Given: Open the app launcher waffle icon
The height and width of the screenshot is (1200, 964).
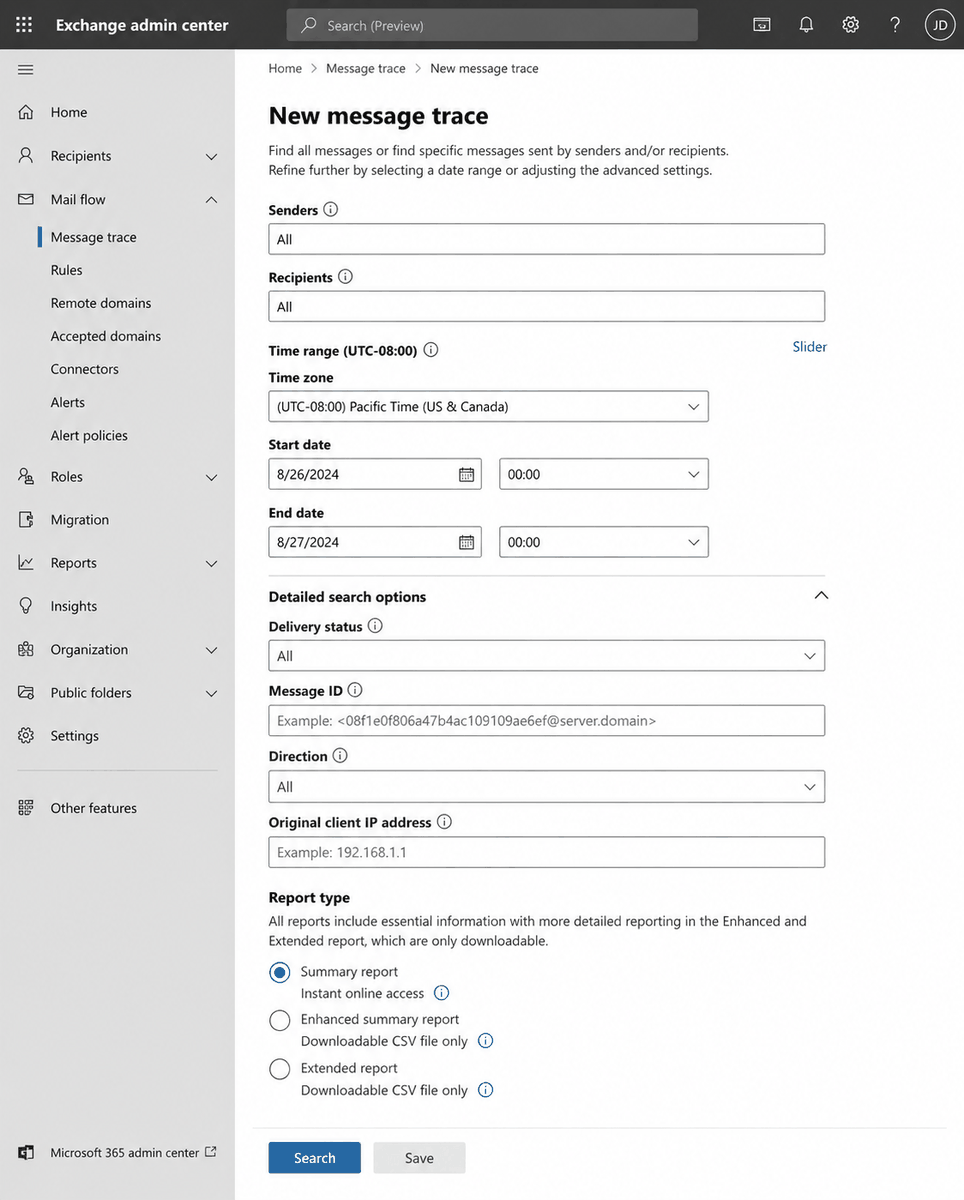Looking at the screenshot, I should tap(24, 25).
